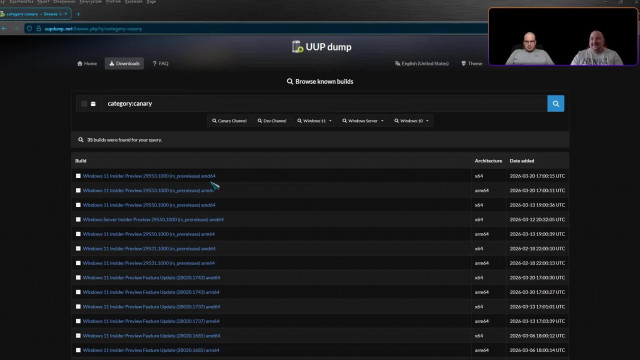Open Feature Update (28020.1737) arm64 link
This screenshot has height=360, width=640.
click(151, 321)
